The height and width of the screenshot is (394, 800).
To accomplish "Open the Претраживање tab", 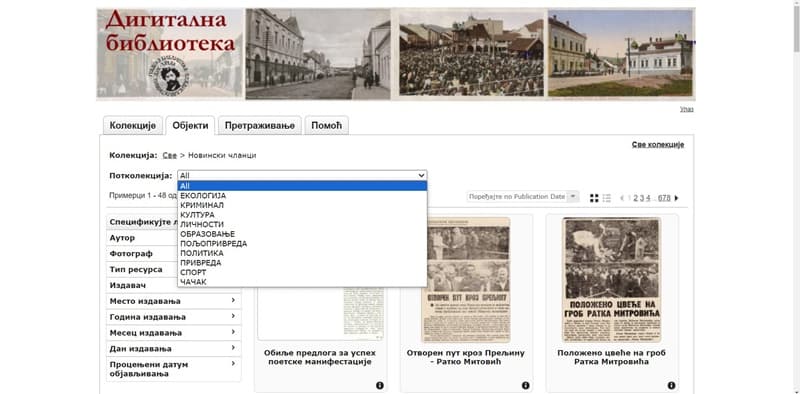I will [x=260, y=126].
